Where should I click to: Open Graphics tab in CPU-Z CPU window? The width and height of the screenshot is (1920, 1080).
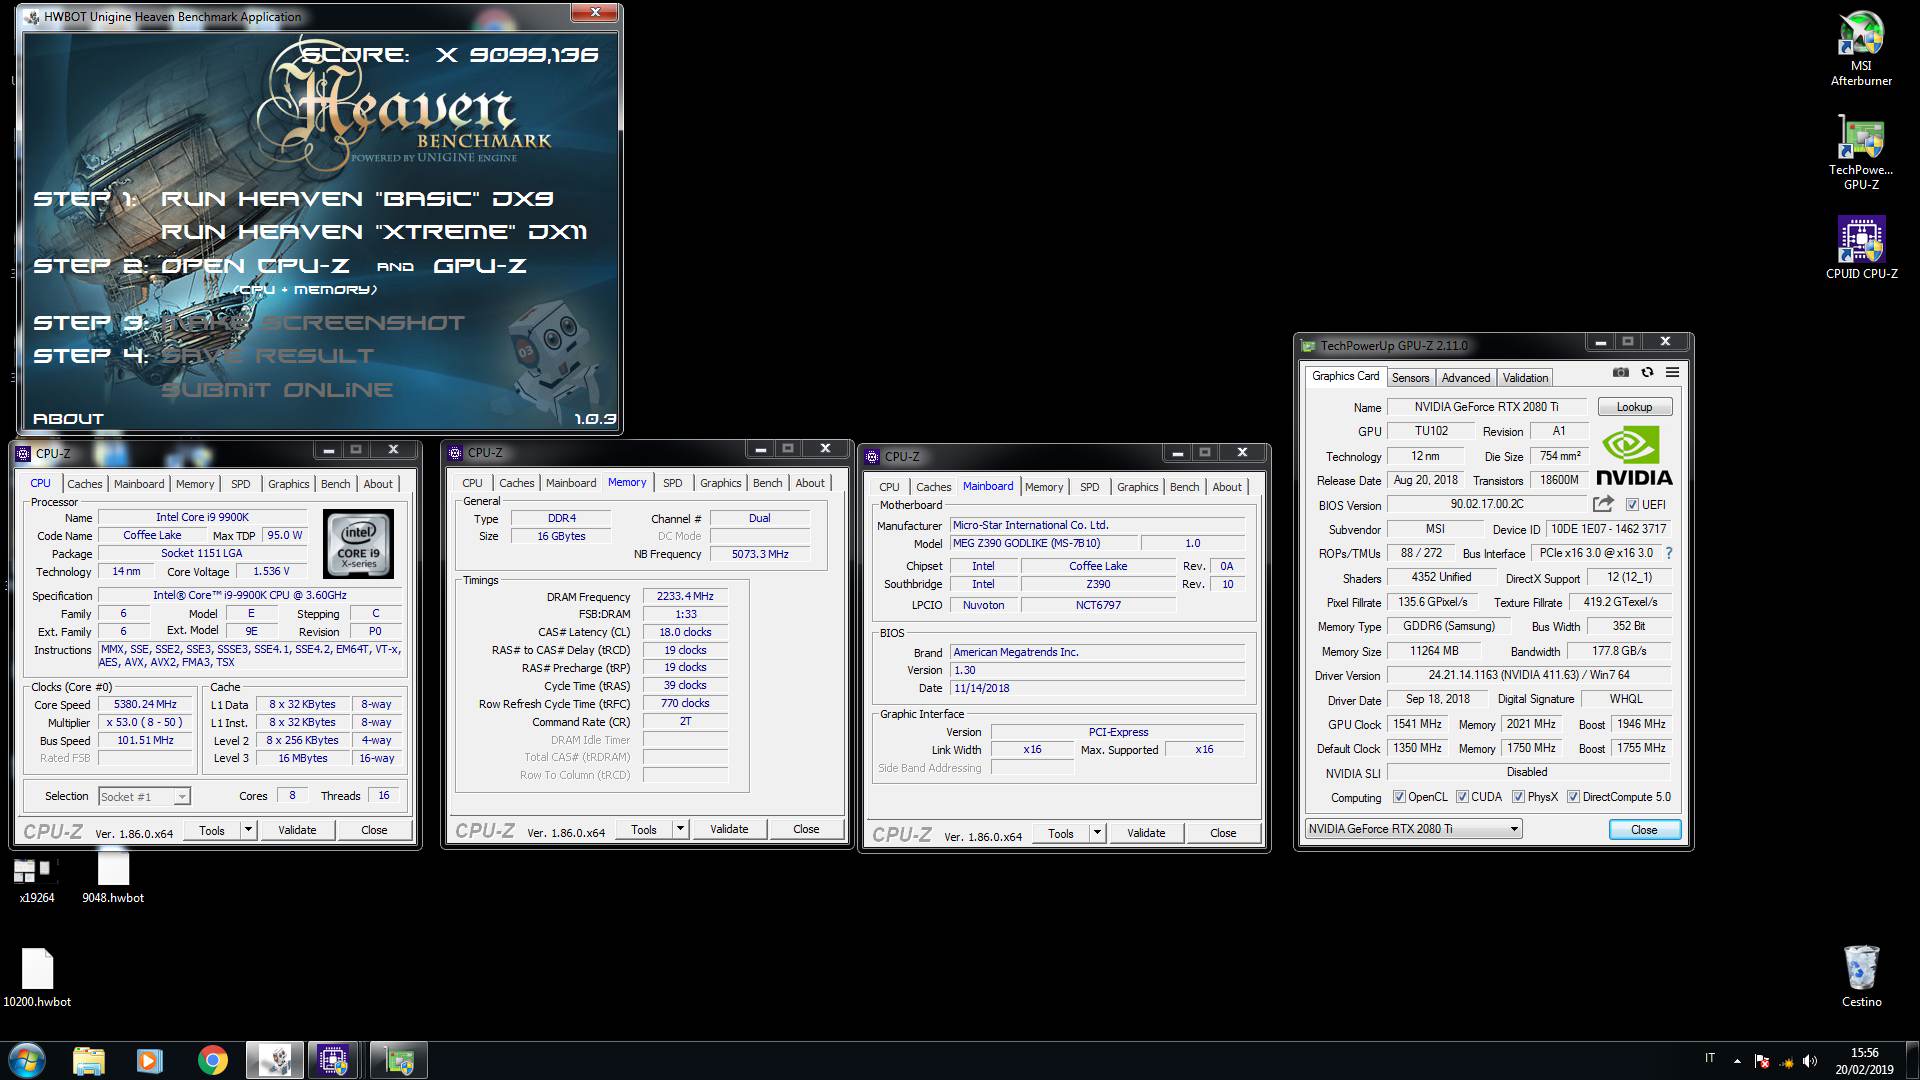click(x=288, y=484)
